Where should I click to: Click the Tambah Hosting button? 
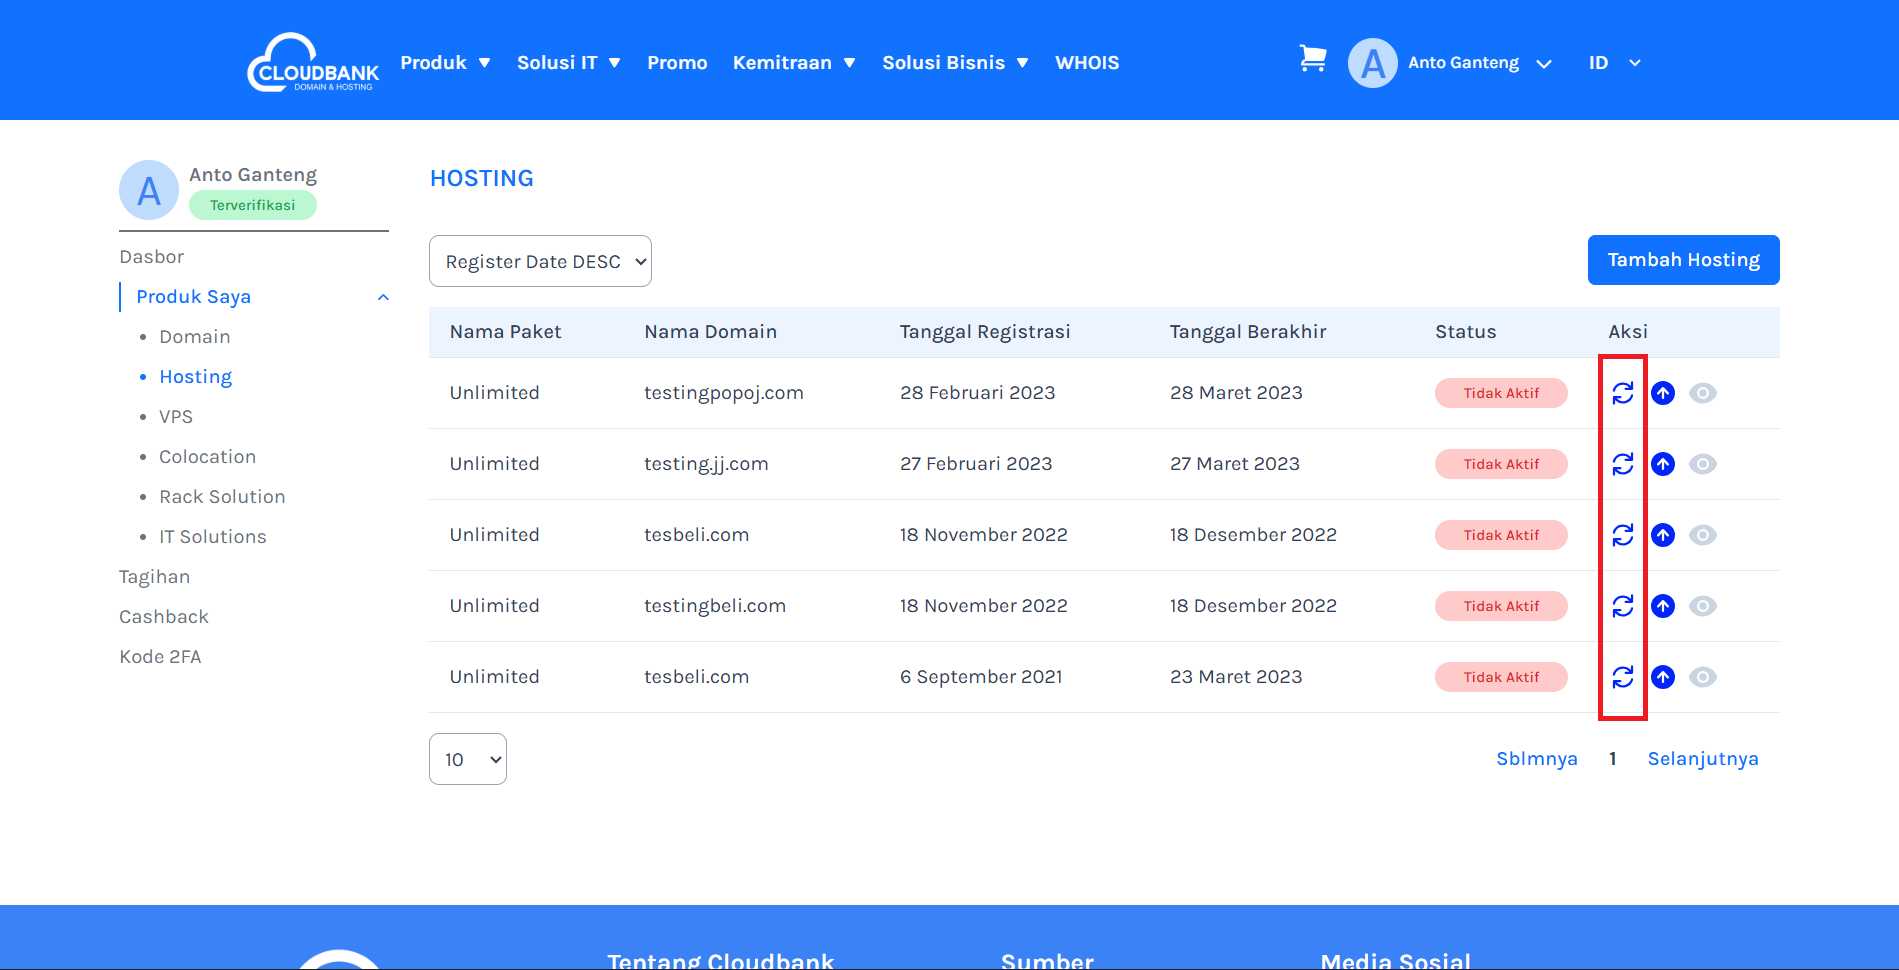pos(1683,260)
